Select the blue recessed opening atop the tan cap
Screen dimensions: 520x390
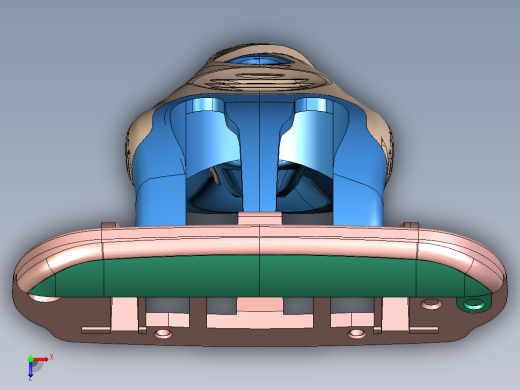click(261, 60)
